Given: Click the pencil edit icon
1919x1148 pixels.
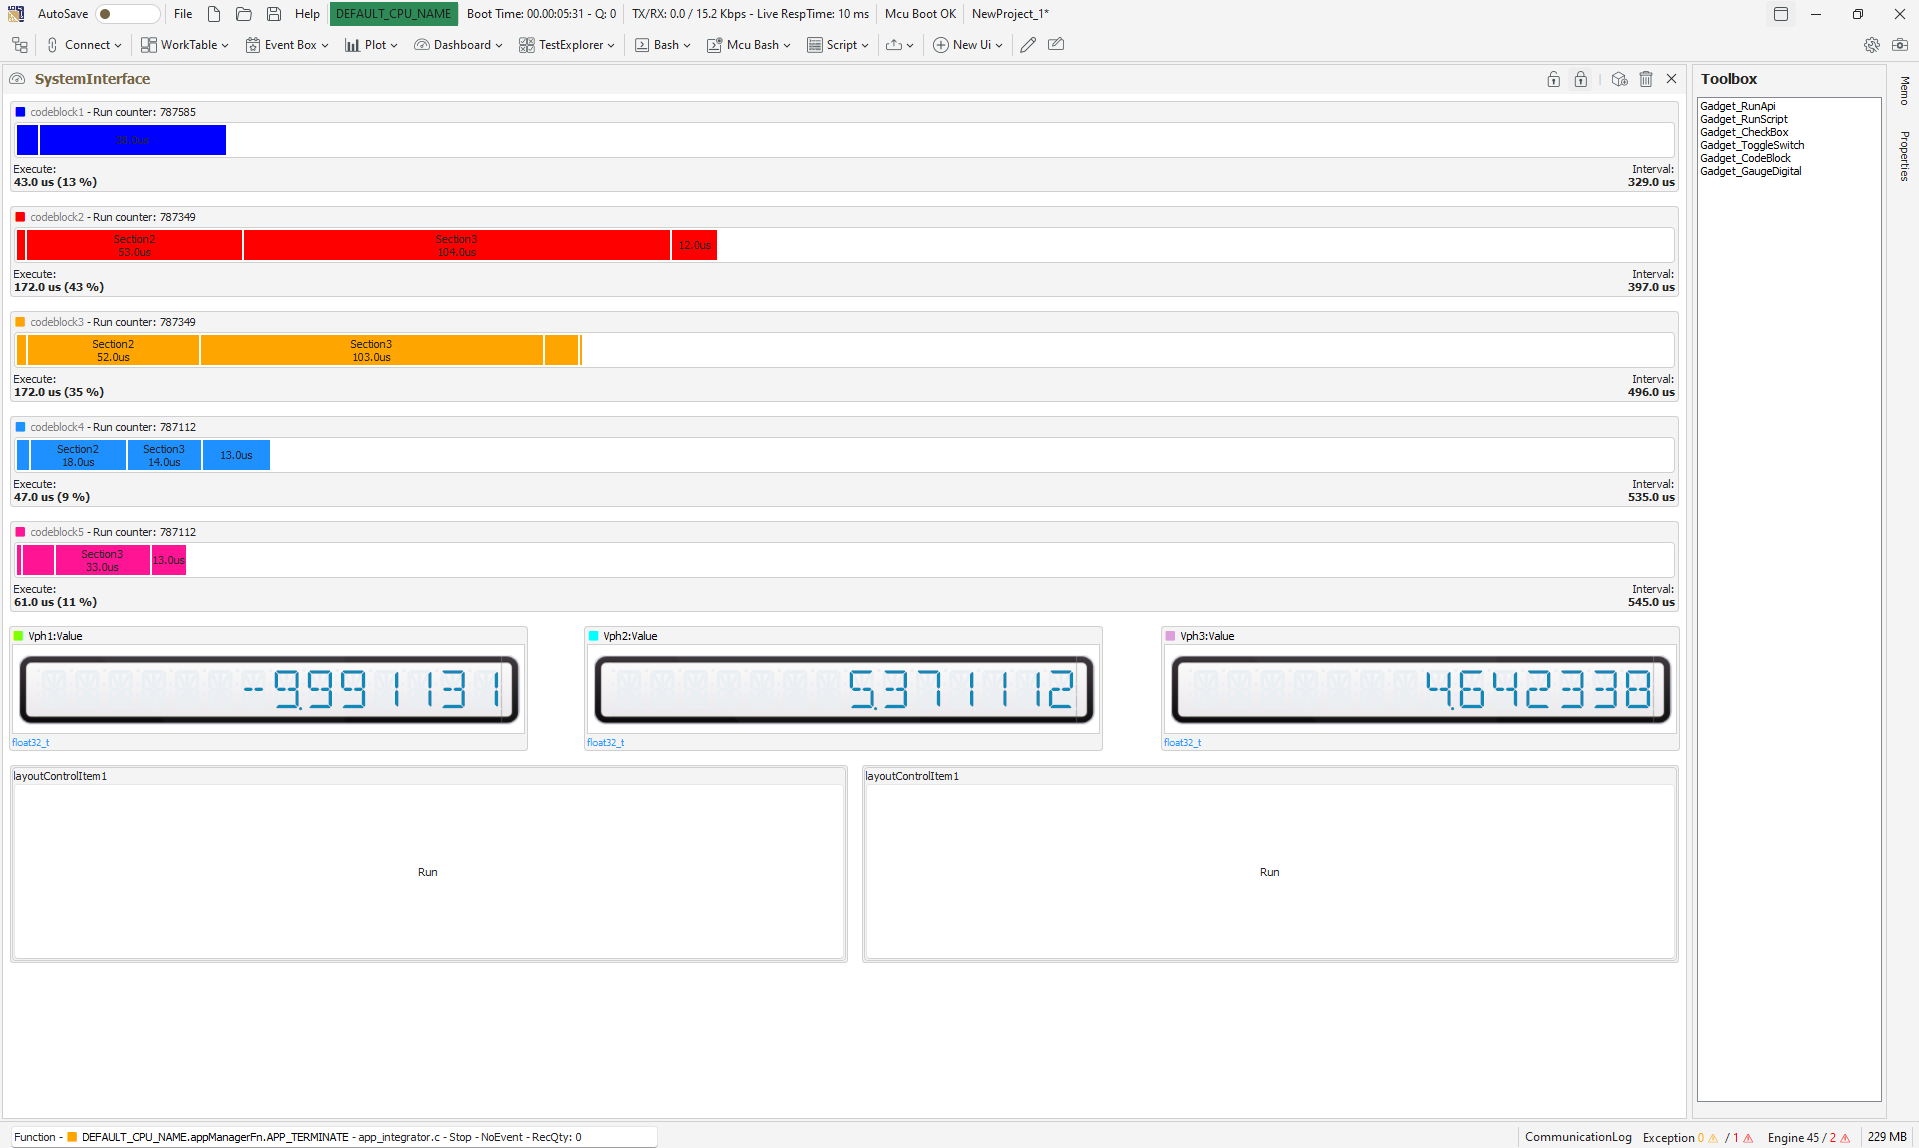Looking at the screenshot, I should point(1028,45).
